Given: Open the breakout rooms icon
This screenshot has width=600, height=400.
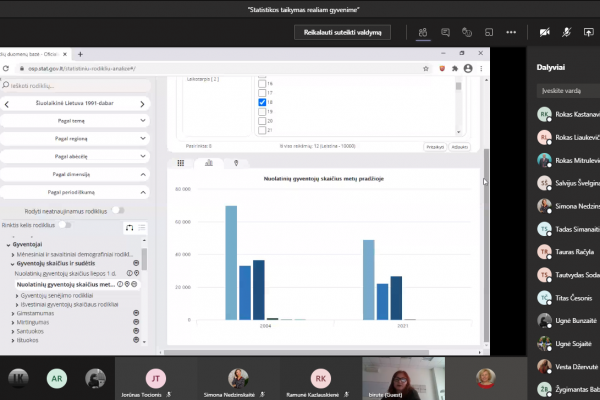Looking at the screenshot, I should pos(489,33).
